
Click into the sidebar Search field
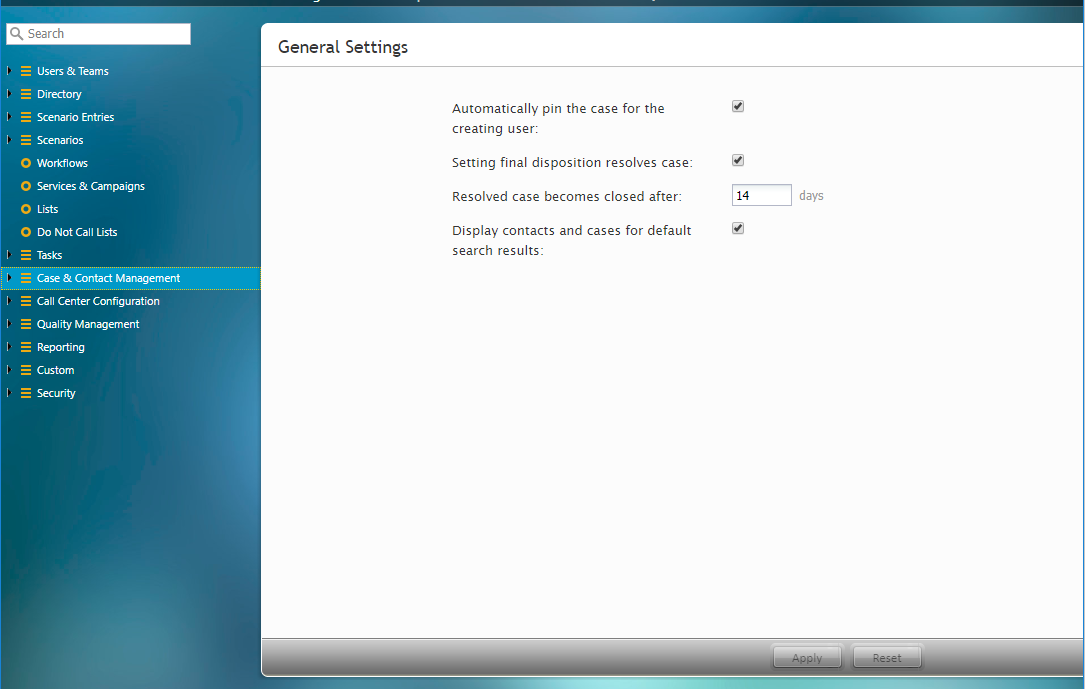tap(105, 34)
